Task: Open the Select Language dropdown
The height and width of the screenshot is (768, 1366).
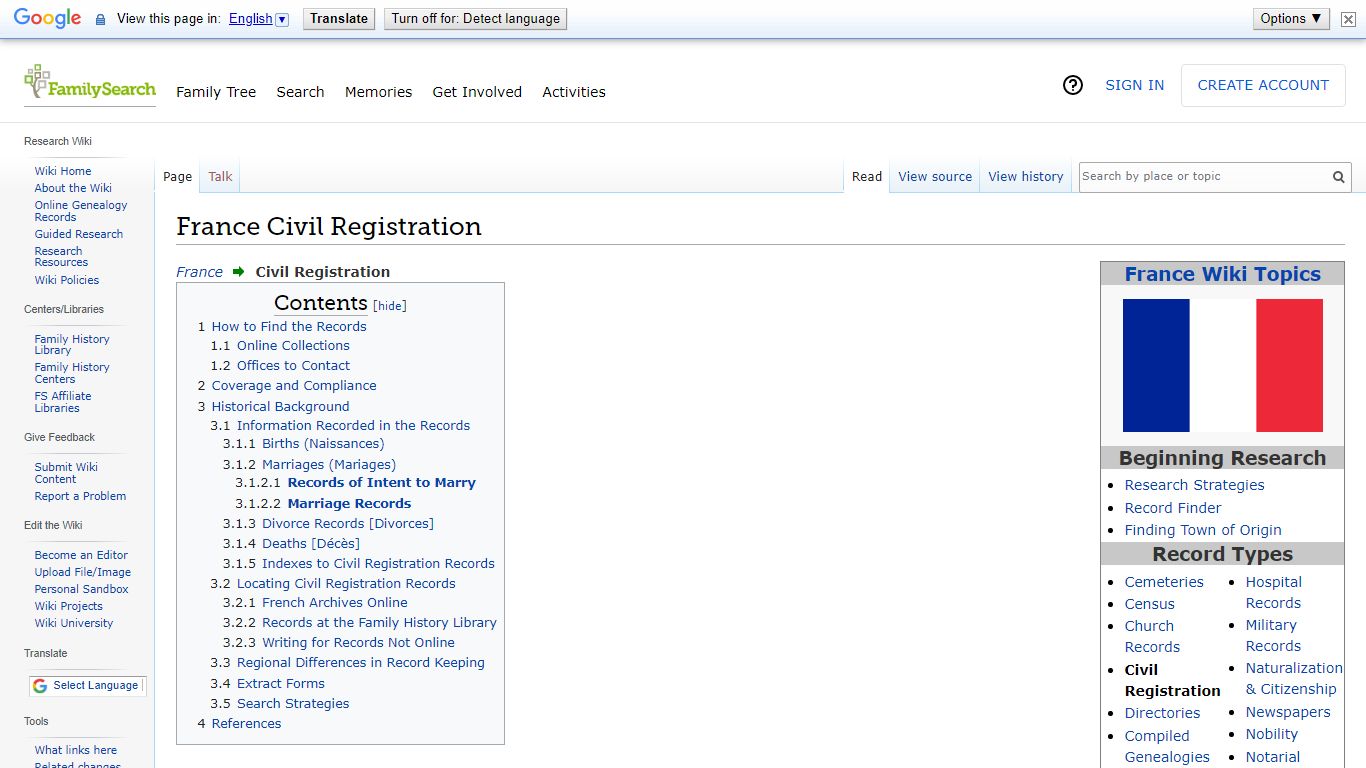Action: point(87,685)
